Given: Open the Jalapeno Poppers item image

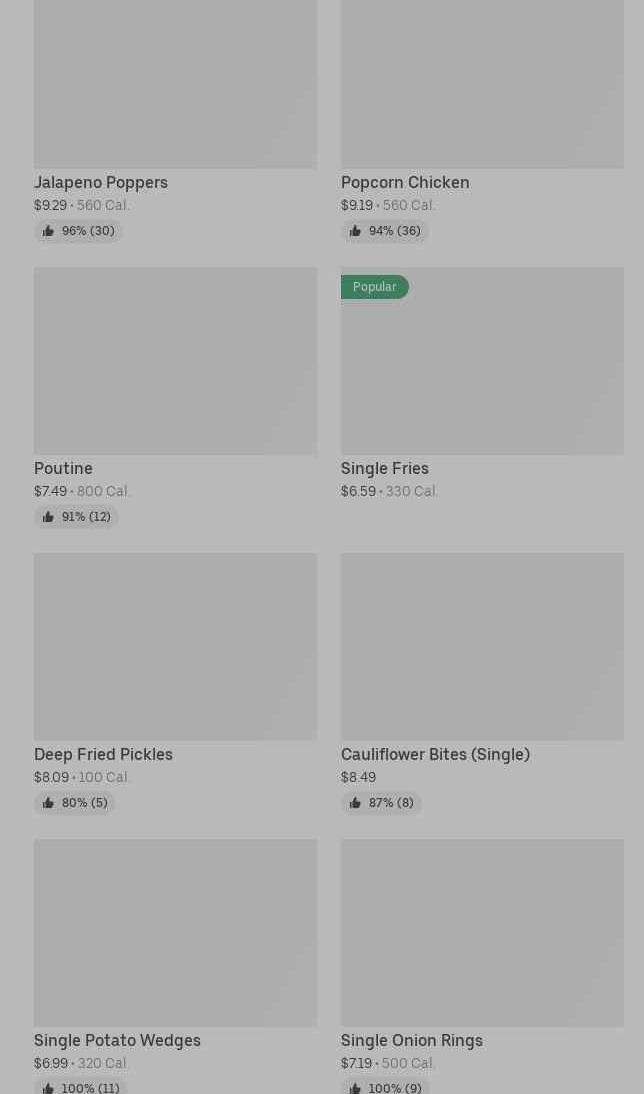Looking at the screenshot, I should [175, 84].
